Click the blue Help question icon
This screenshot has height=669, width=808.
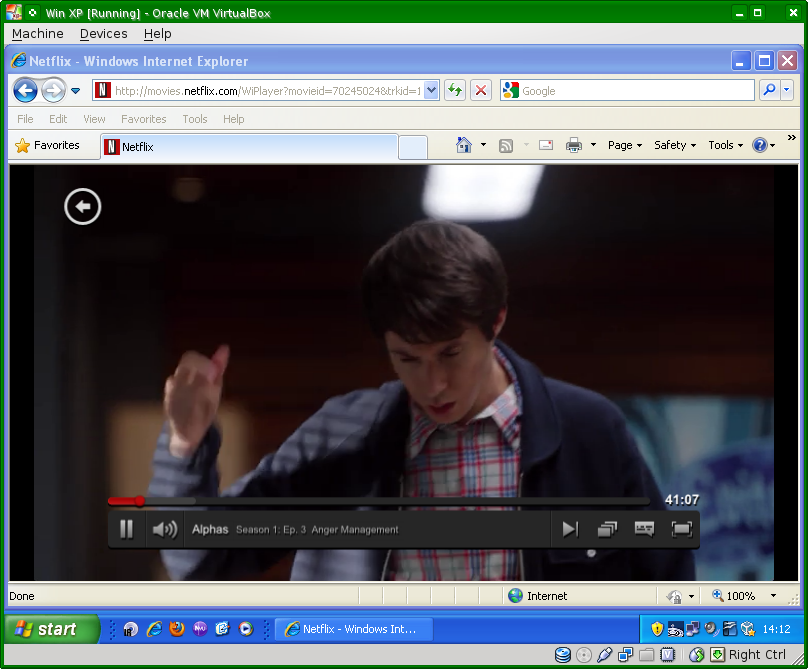tap(760, 145)
